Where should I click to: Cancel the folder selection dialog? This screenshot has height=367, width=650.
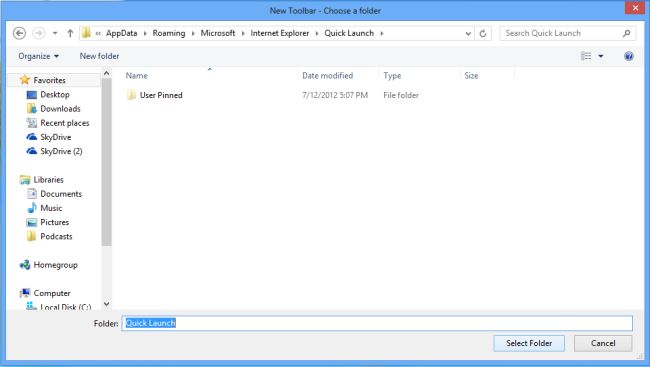603,343
